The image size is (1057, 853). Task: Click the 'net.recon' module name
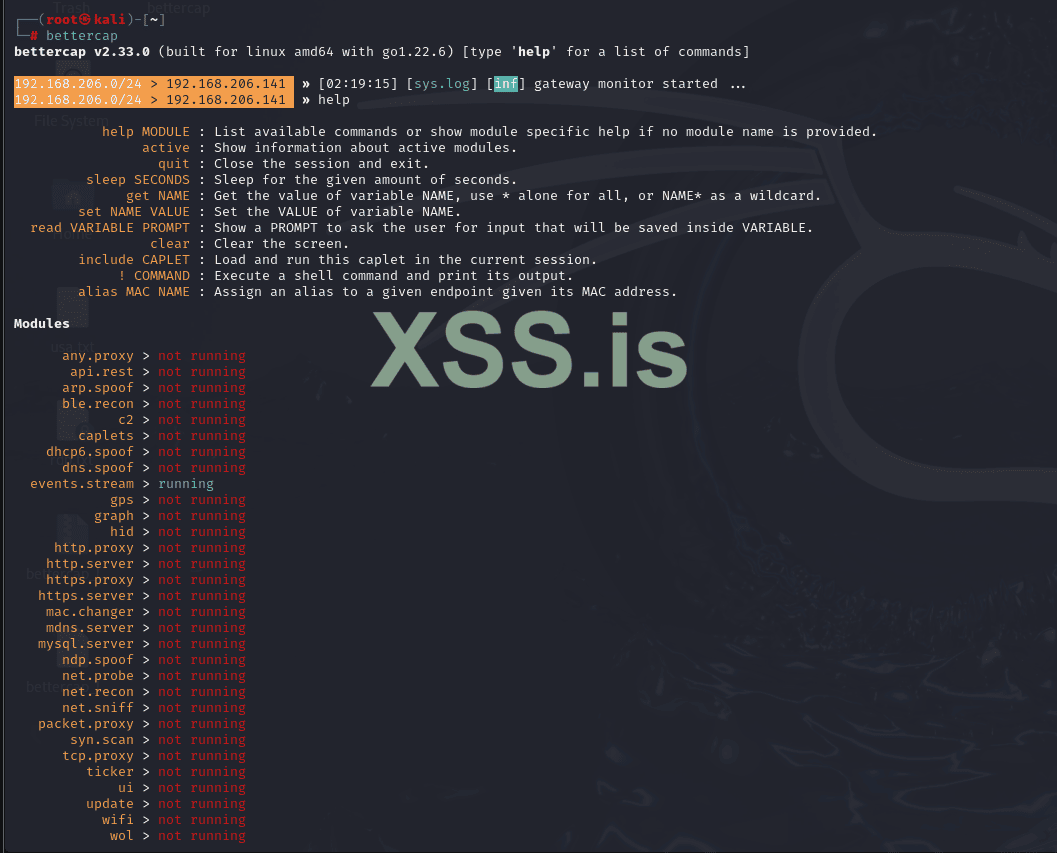[x=98, y=692]
